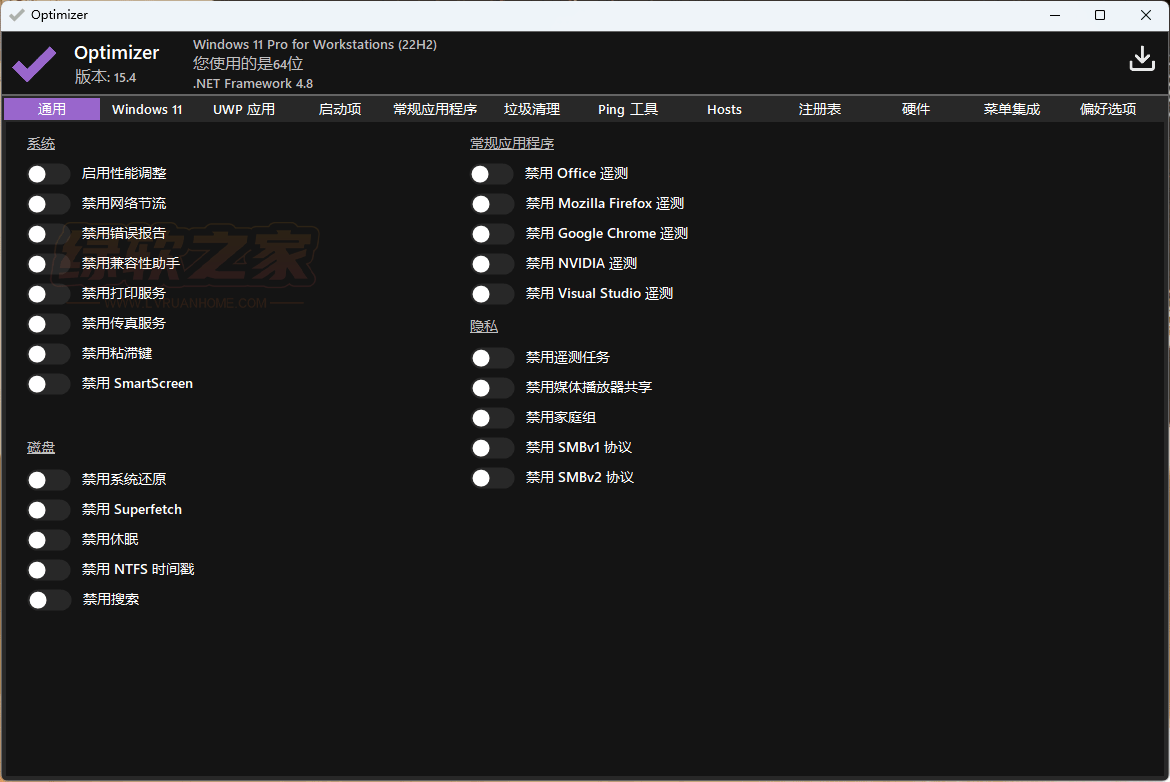Open the 注册表 tab

pos(819,109)
